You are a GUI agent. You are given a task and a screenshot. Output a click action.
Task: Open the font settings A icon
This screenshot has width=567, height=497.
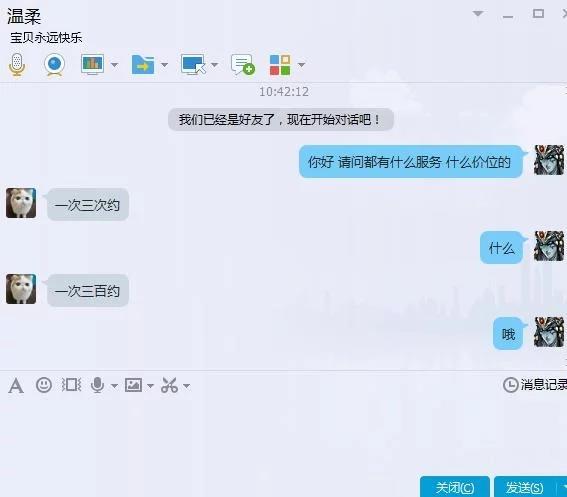(x=16, y=386)
